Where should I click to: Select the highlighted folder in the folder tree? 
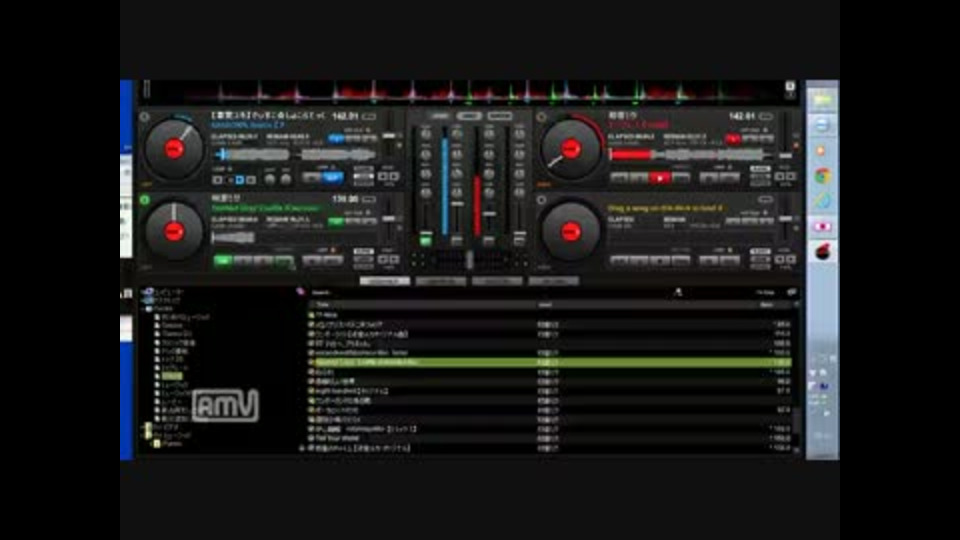pyautogui.click(x=172, y=376)
